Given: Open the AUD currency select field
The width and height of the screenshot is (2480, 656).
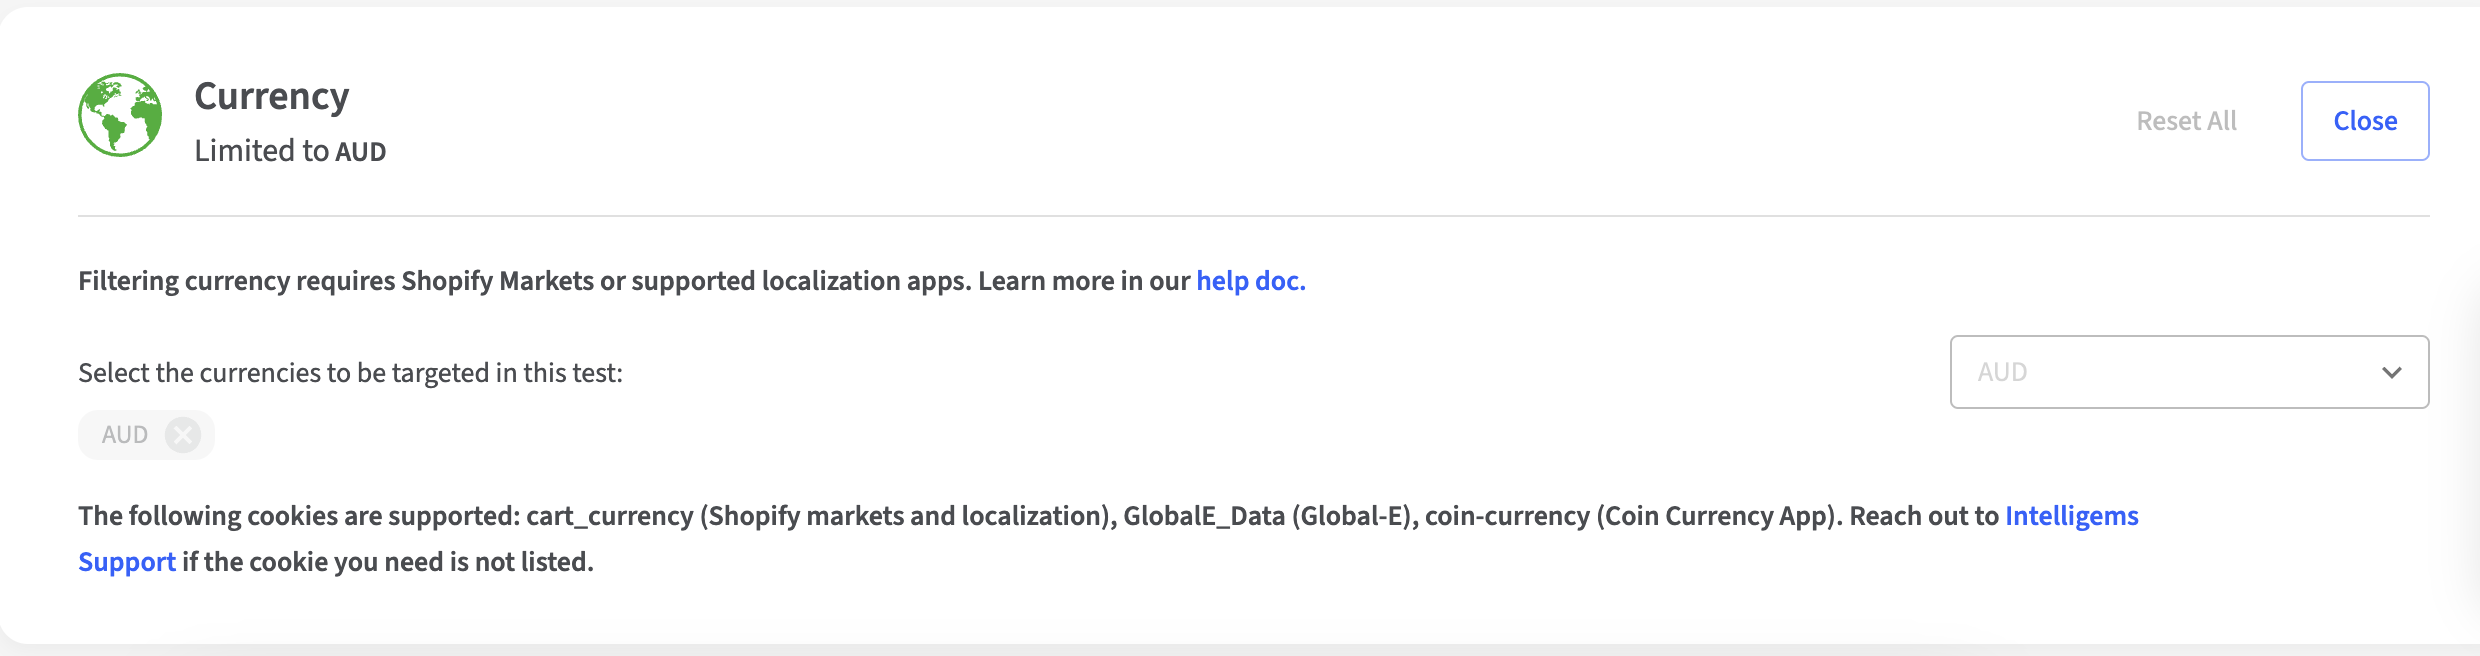Looking at the screenshot, I should [2150, 372].
